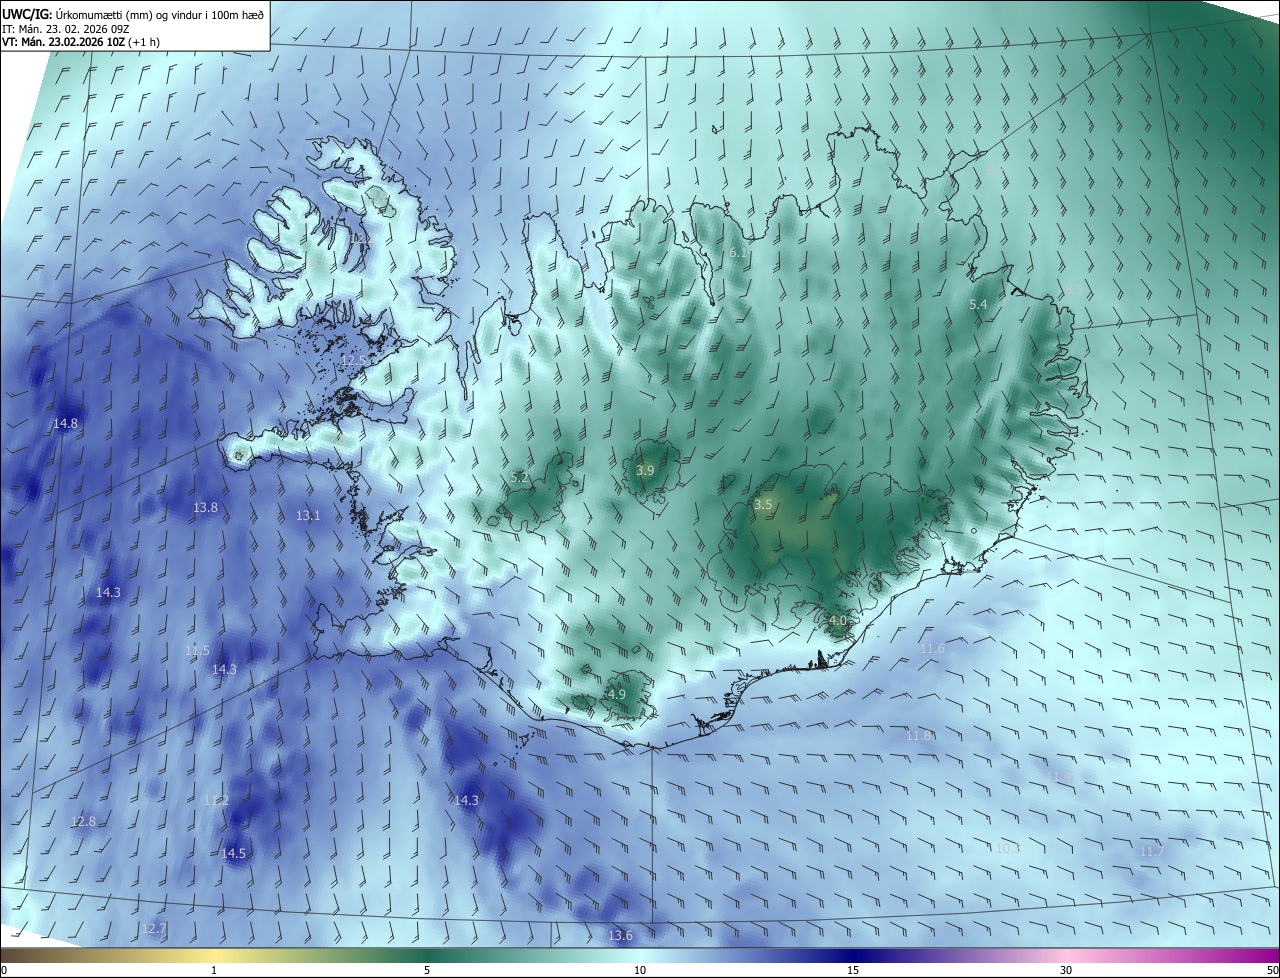Click the 5.2 value label on the map
This screenshot has width=1280, height=978.
coord(520,478)
